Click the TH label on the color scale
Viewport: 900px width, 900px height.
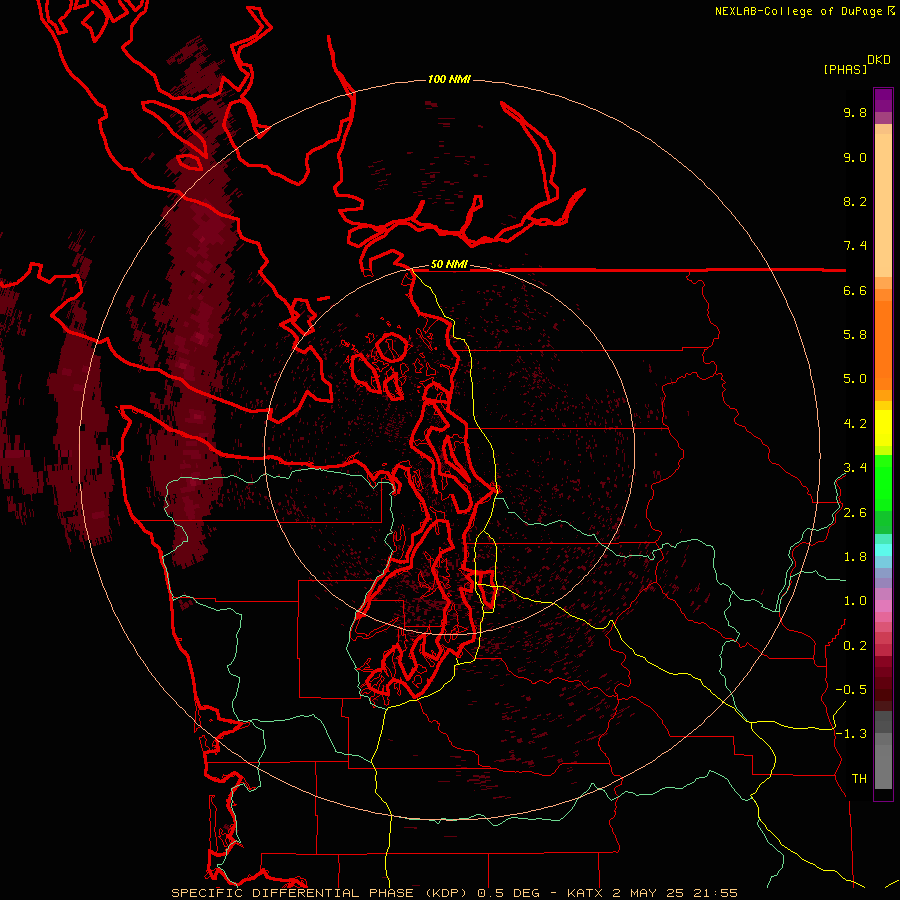coord(859,778)
